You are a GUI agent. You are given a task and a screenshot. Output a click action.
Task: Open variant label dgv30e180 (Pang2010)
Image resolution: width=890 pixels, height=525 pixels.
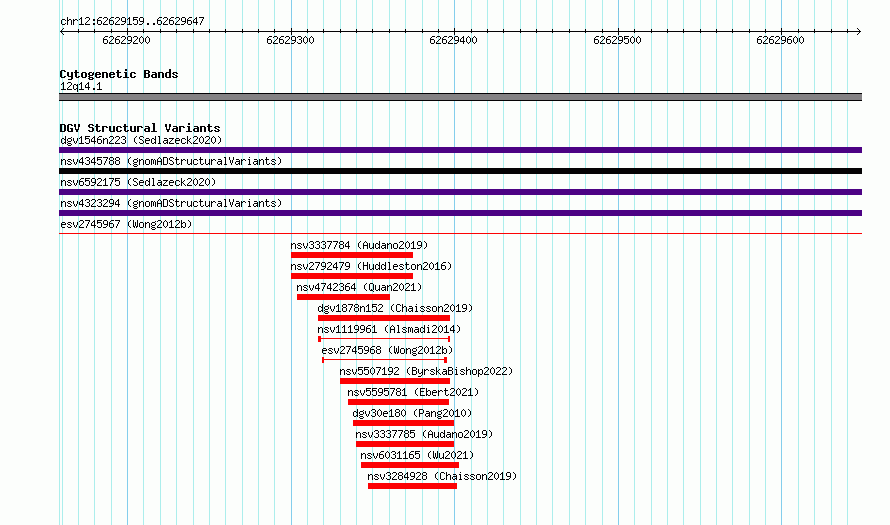pyautogui.click(x=412, y=413)
